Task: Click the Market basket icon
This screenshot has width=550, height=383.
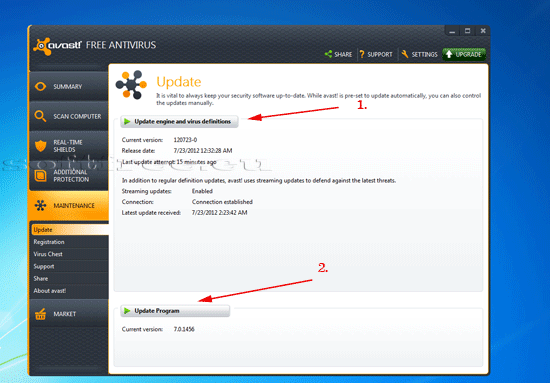Action: (x=40, y=314)
